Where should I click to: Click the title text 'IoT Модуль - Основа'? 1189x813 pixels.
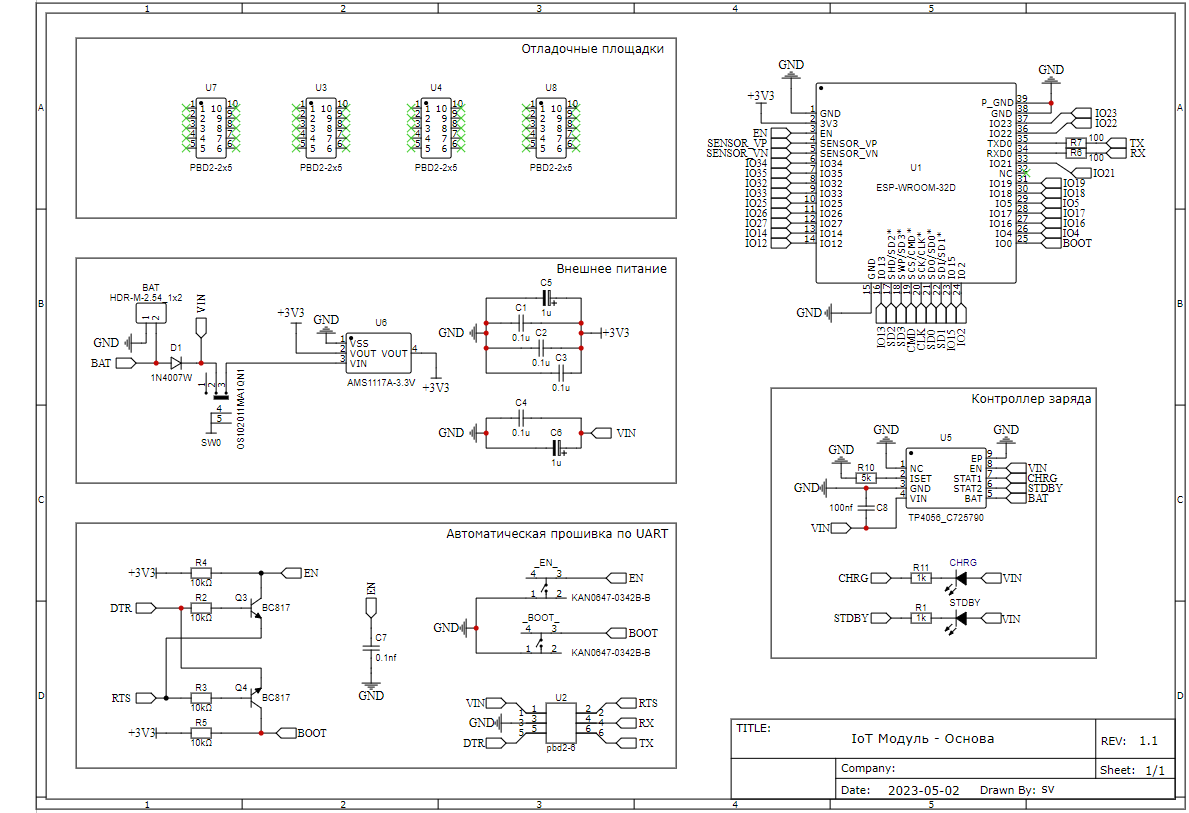coord(922,738)
